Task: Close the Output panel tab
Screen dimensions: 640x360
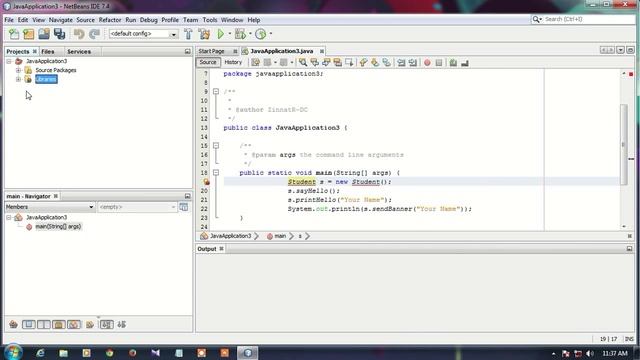Action: (x=221, y=249)
